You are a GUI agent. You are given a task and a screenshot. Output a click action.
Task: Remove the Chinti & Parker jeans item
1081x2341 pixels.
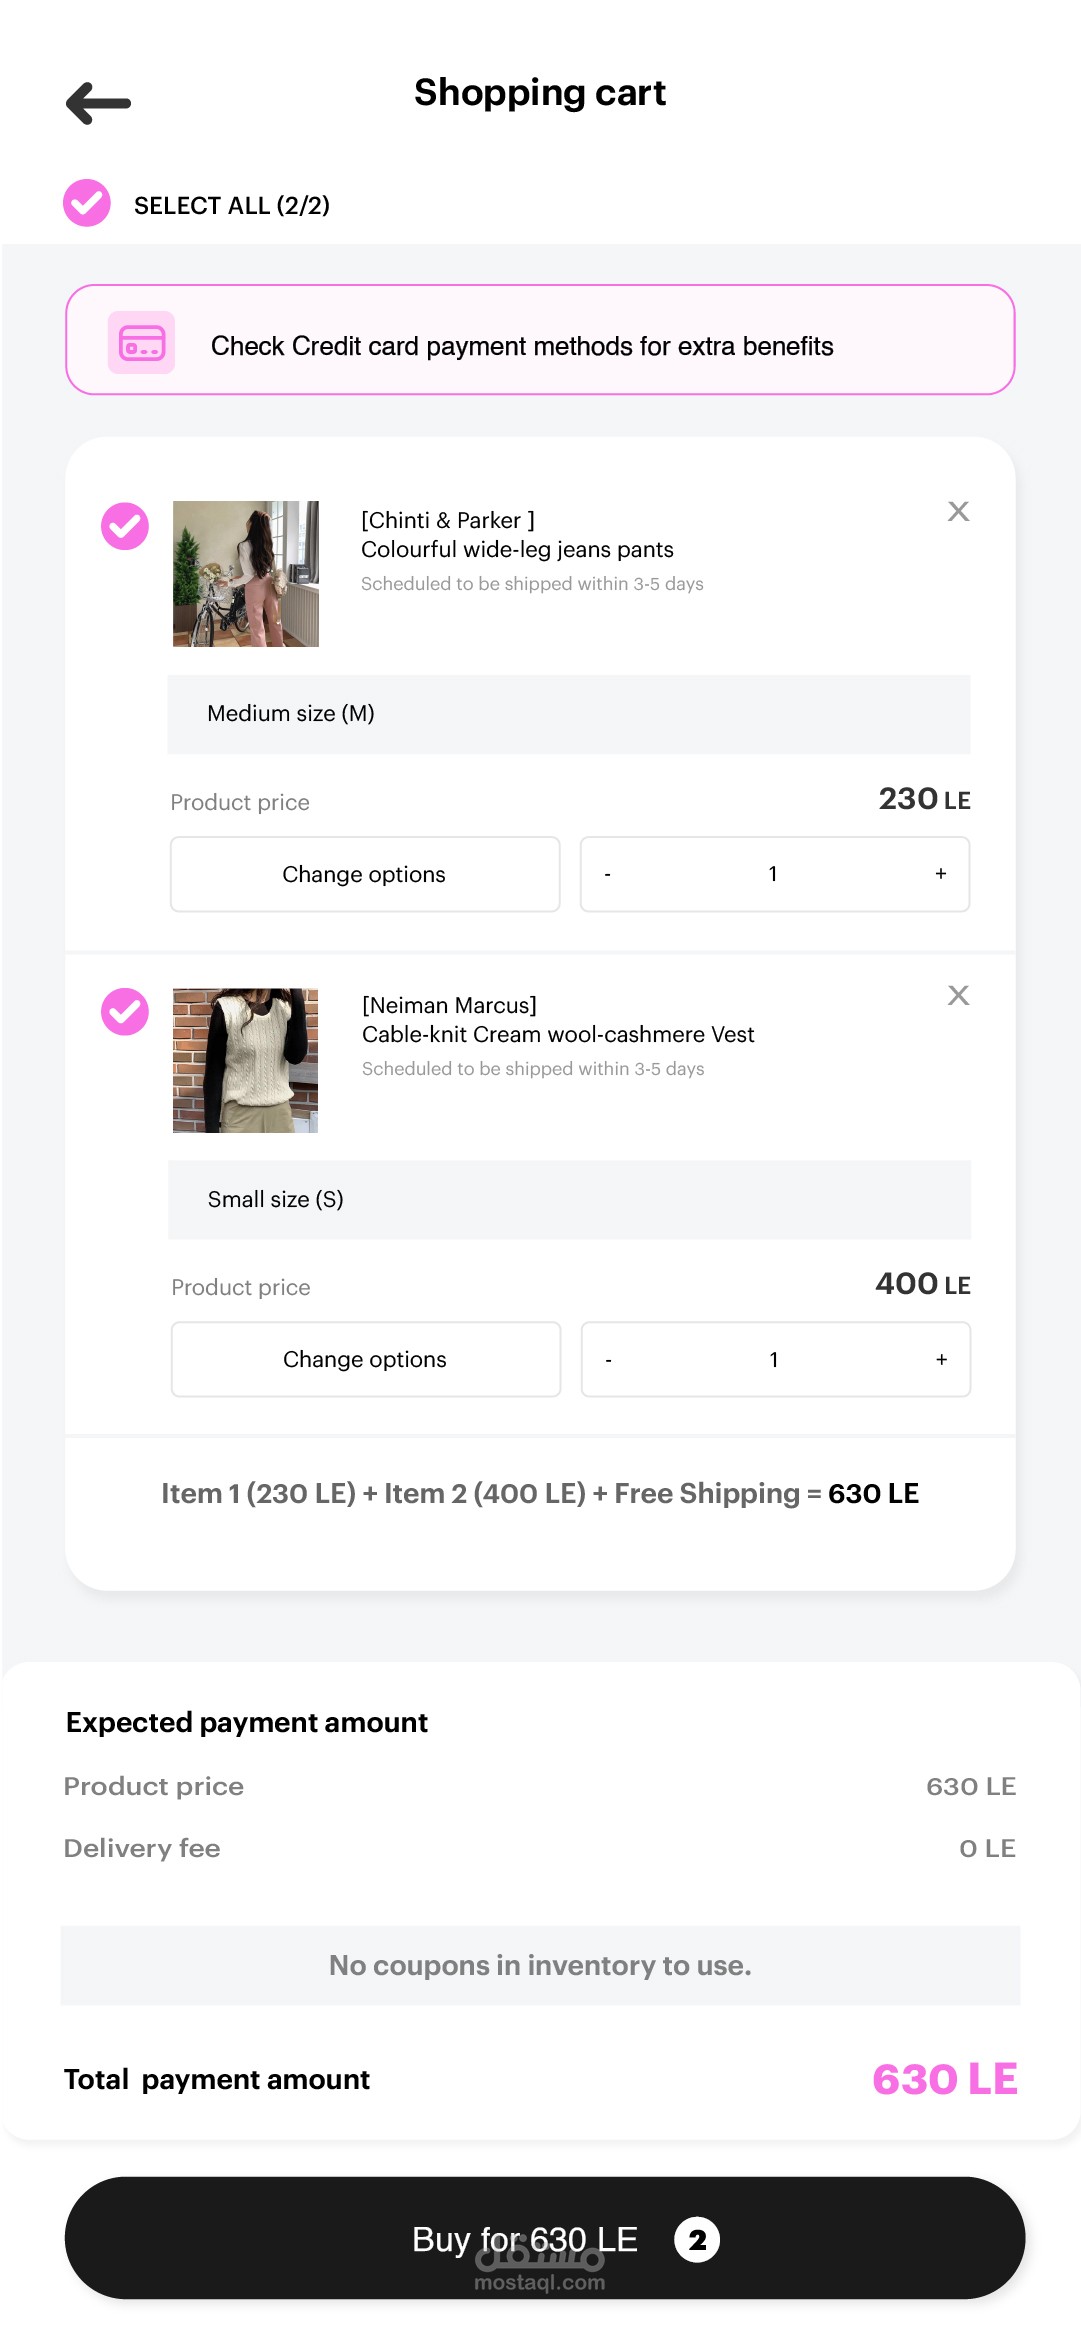coord(958,511)
